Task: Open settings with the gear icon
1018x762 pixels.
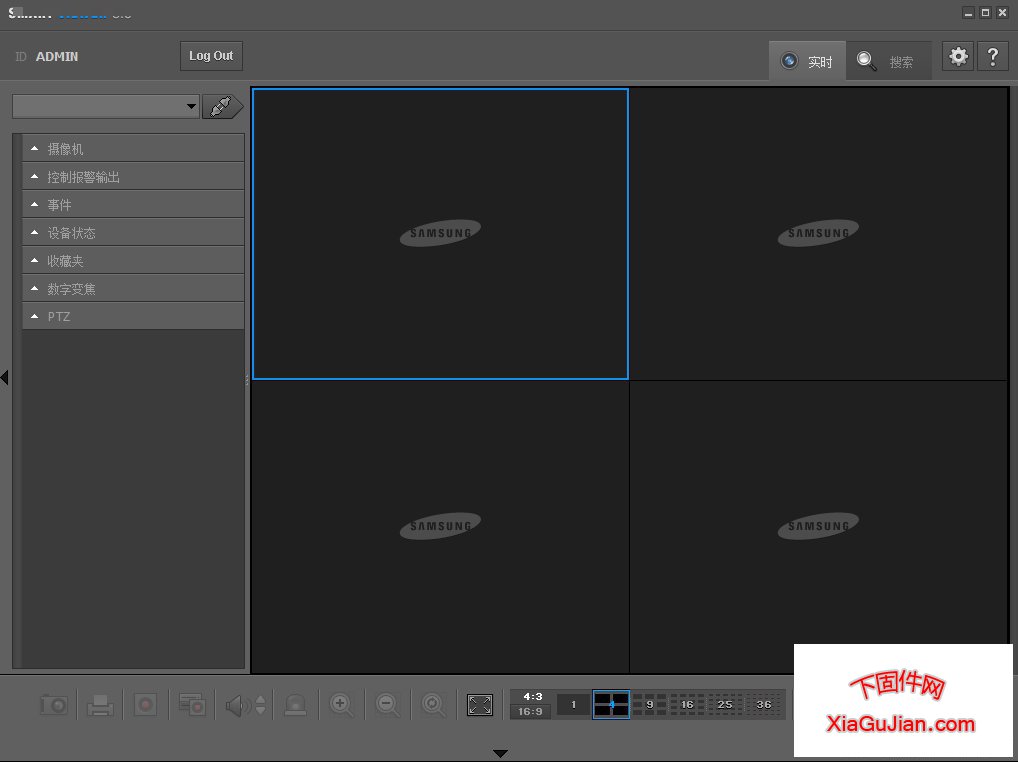Action: coord(958,57)
